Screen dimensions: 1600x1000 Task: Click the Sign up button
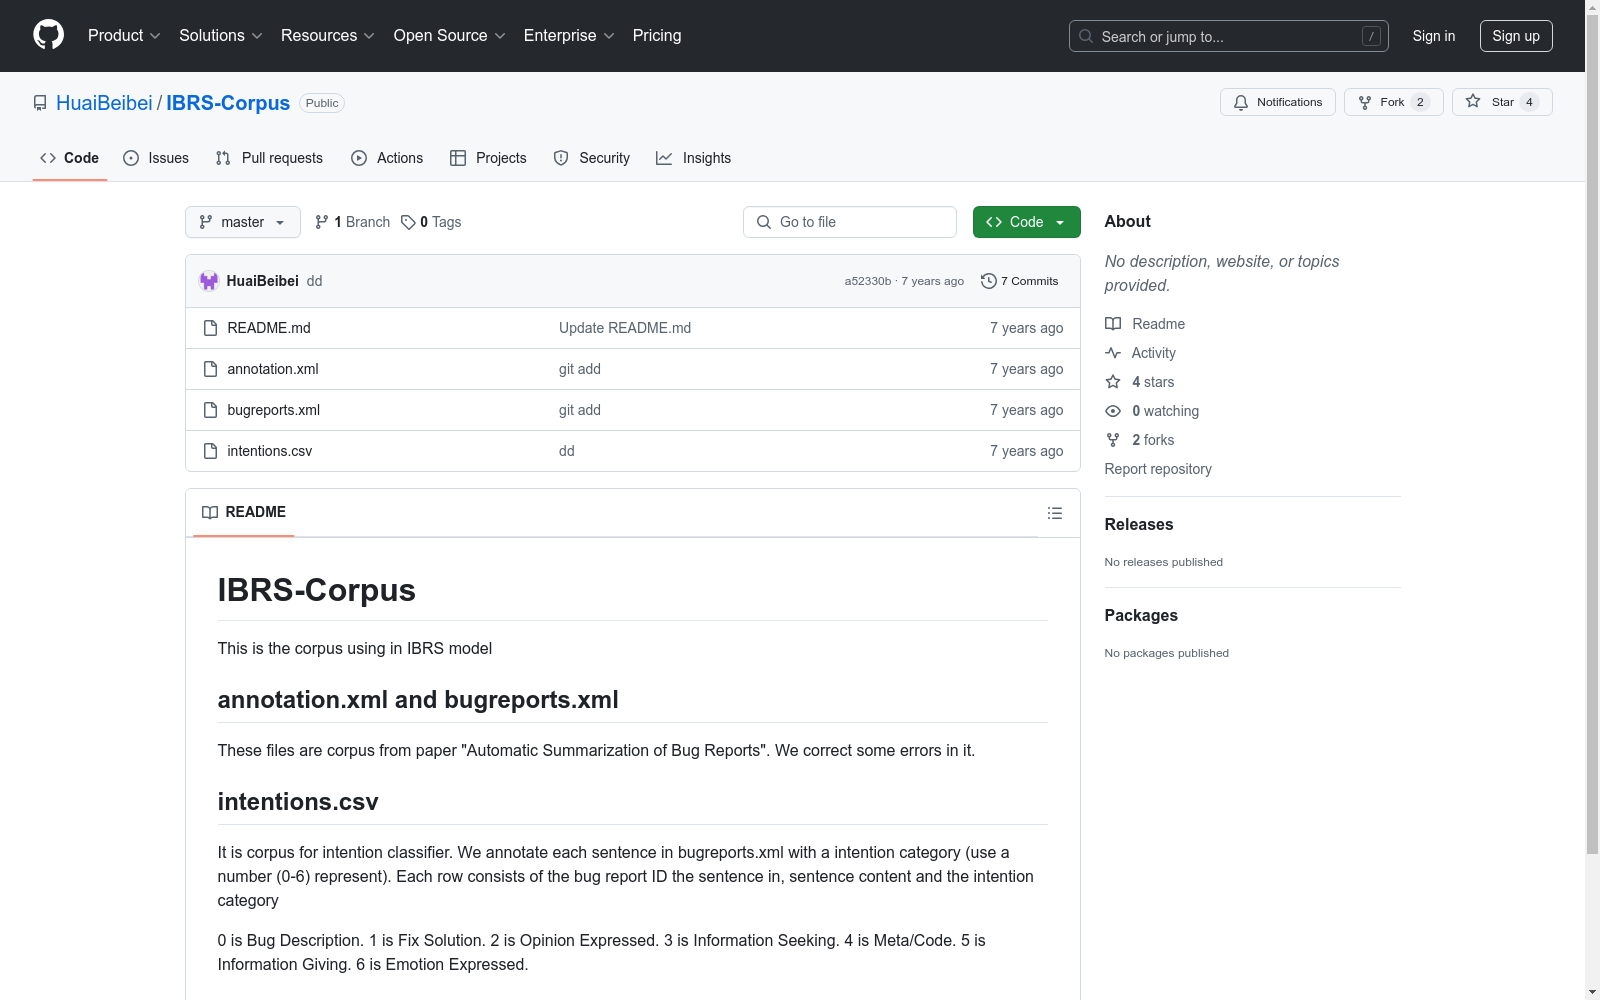click(1516, 36)
